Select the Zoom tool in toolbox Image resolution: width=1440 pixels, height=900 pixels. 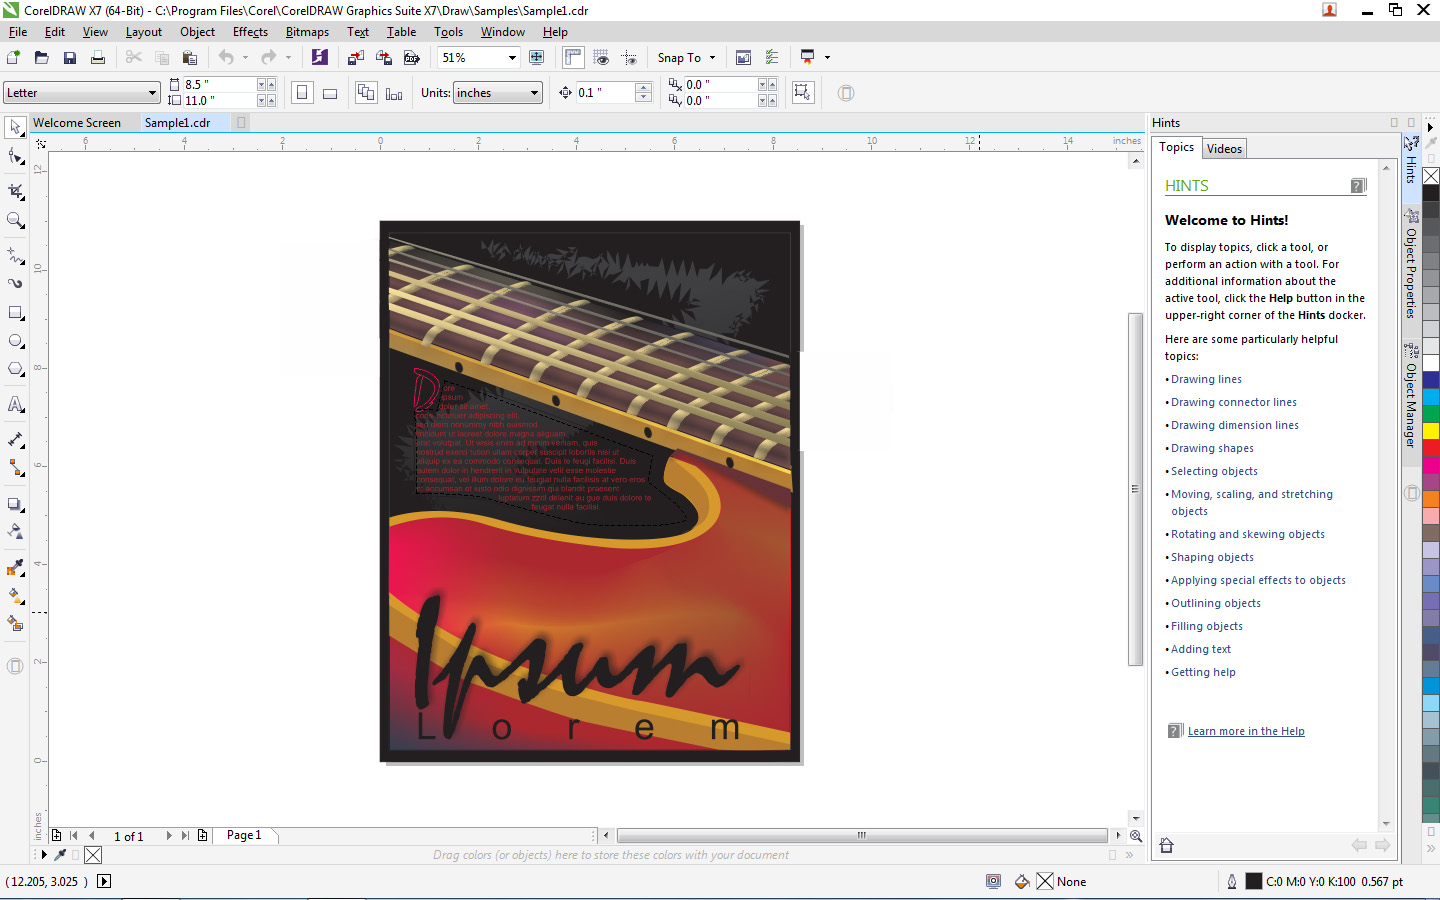click(x=15, y=220)
